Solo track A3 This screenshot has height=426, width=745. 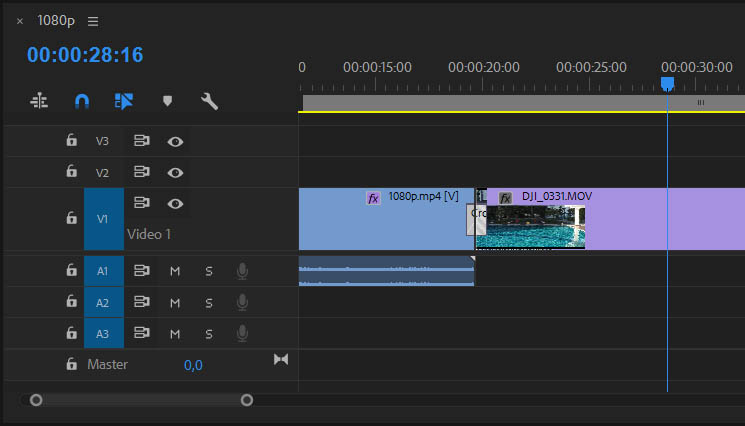[x=209, y=334]
